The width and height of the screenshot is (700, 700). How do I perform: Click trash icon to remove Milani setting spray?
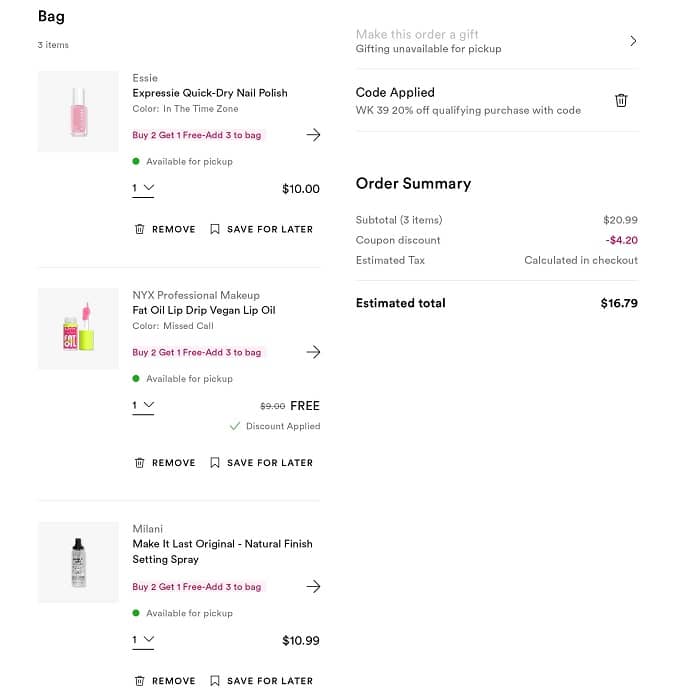point(140,681)
